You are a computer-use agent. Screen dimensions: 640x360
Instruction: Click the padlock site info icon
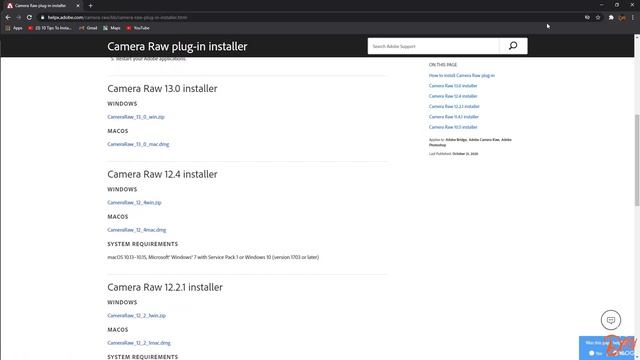click(42, 18)
